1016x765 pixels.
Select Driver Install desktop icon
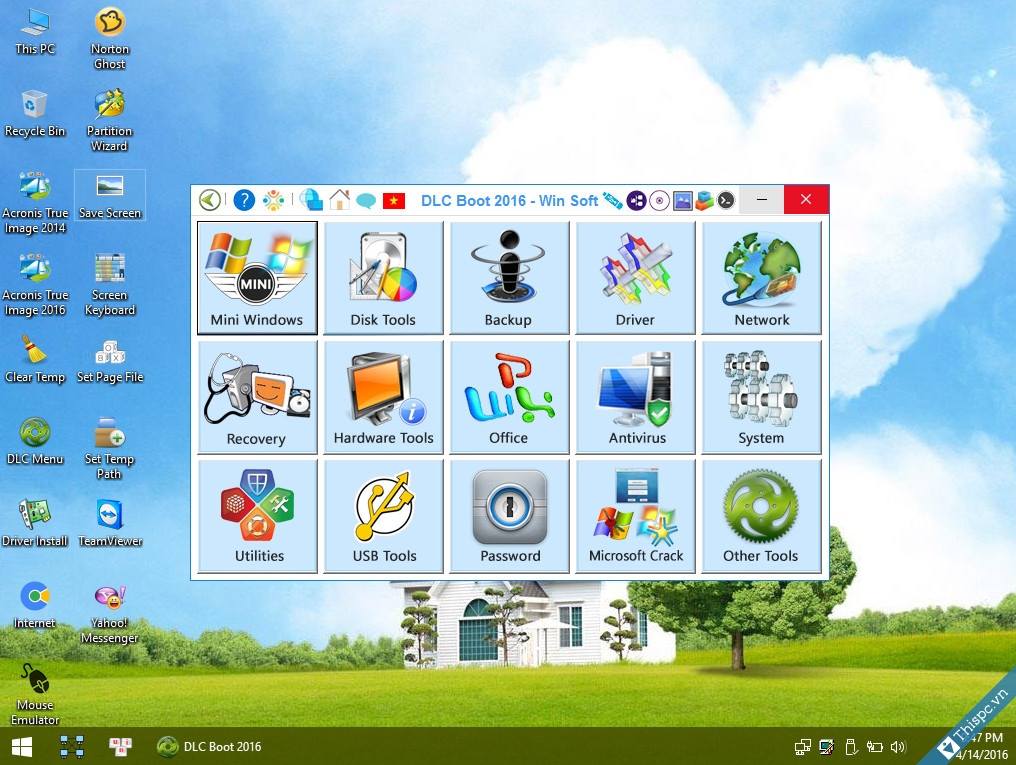coord(35,523)
